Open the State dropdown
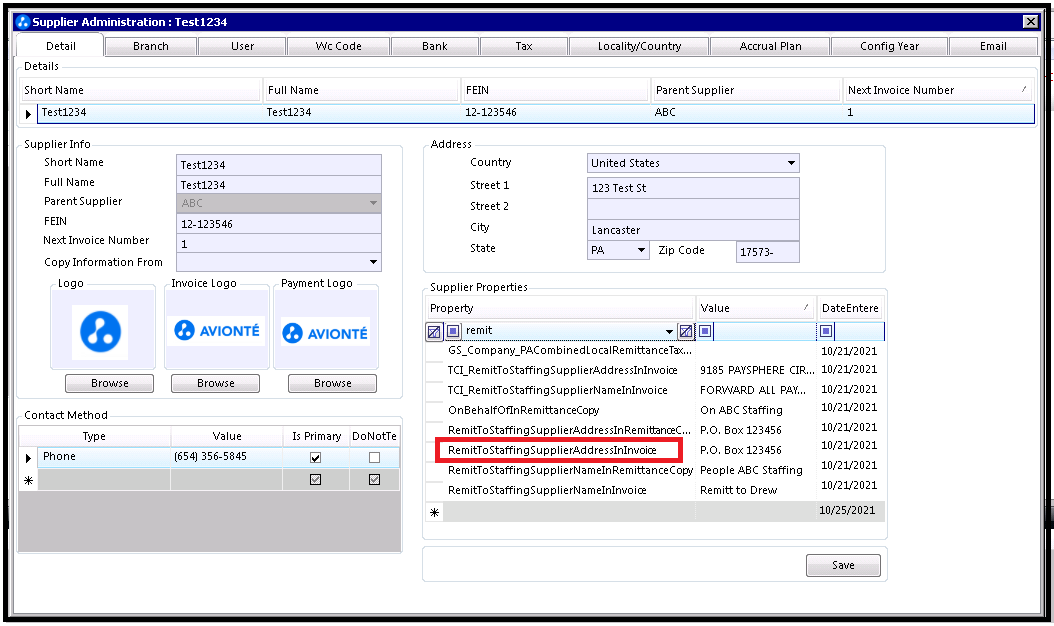 pyautogui.click(x=641, y=250)
